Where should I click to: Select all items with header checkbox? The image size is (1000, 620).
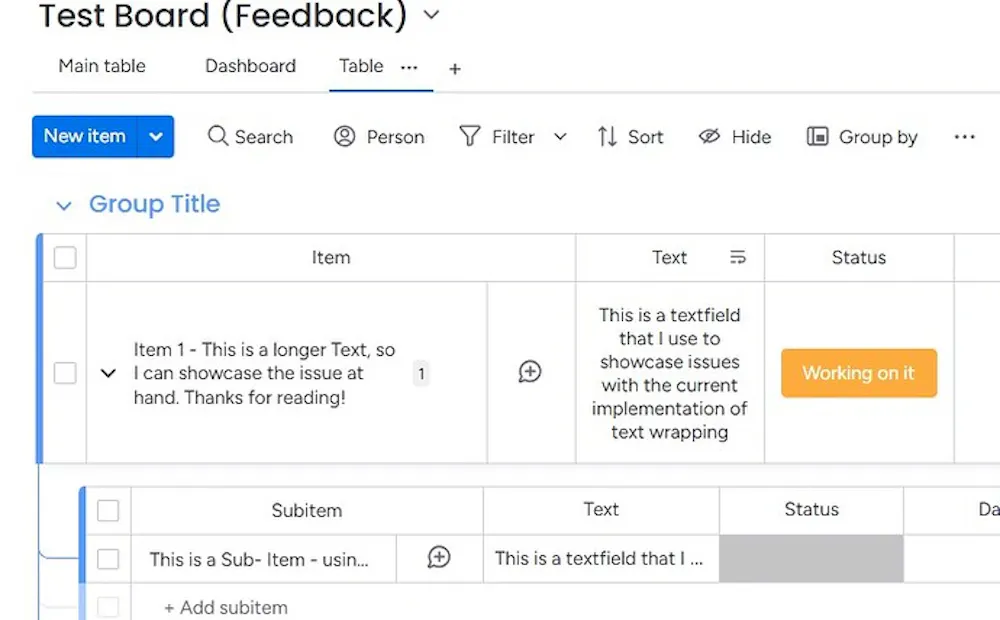(x=65, y=258)
